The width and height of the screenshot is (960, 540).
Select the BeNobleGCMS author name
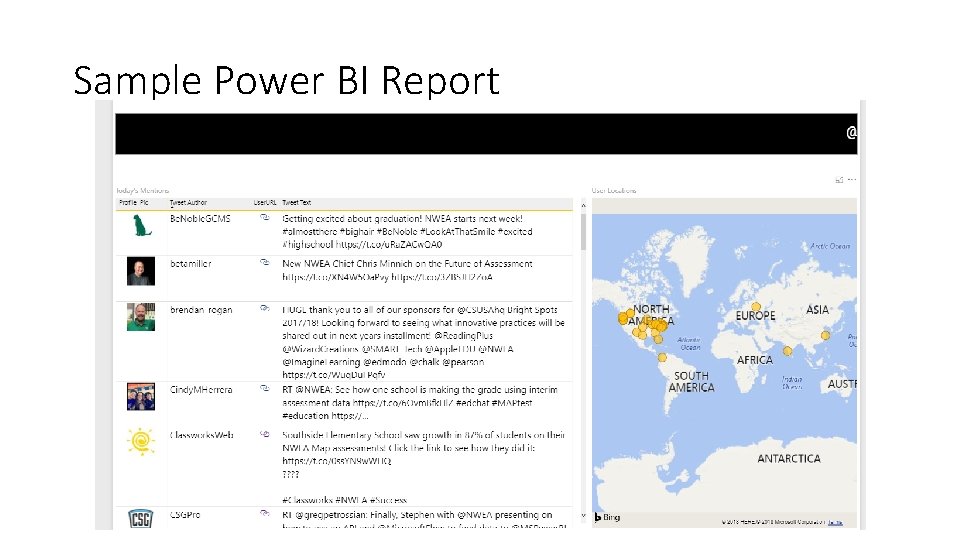pyautogui.click(x=200, y=219)
